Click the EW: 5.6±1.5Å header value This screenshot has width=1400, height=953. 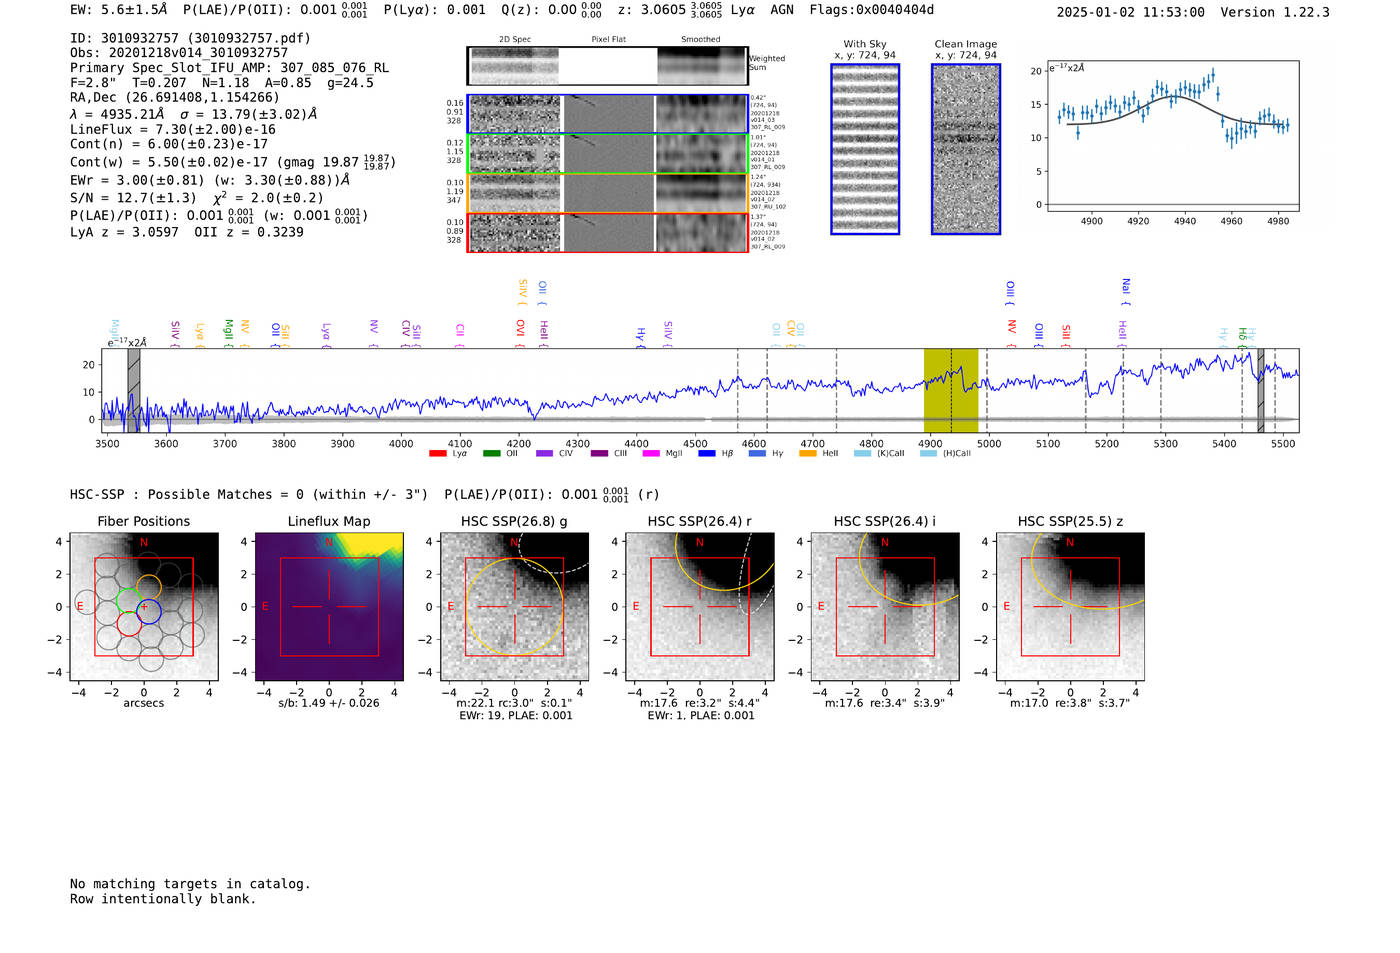(x=119, y=10)
